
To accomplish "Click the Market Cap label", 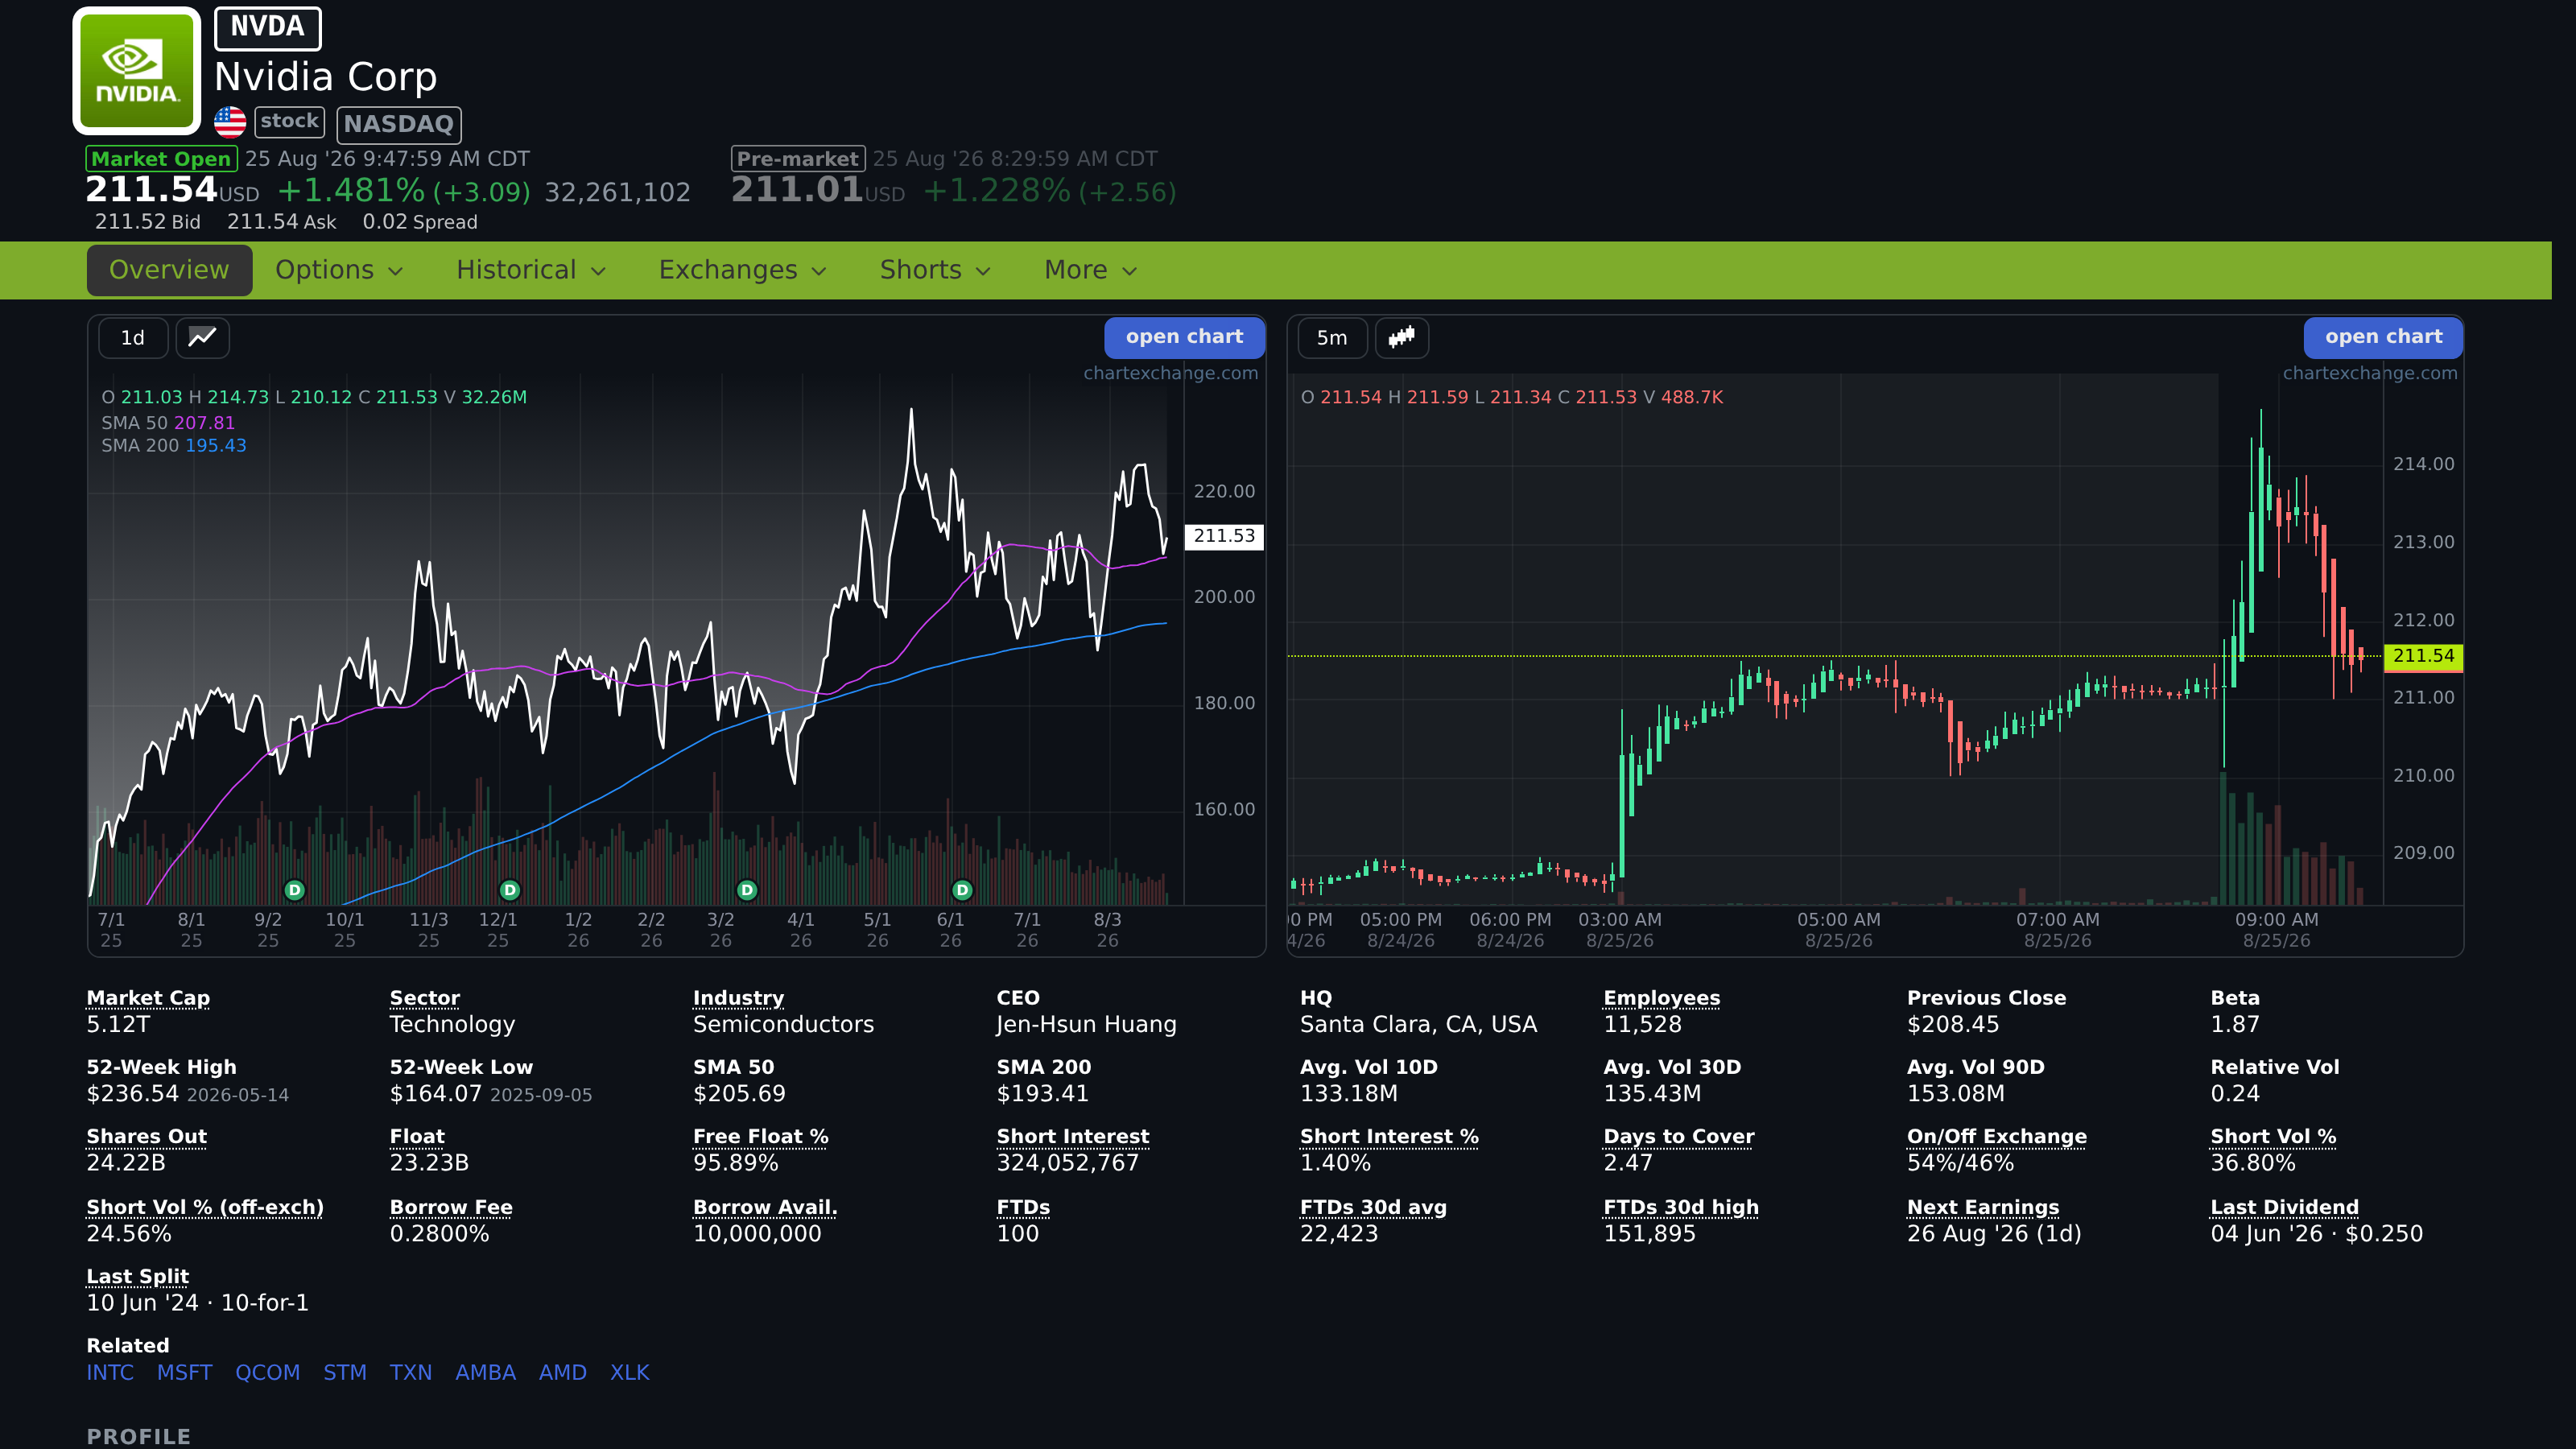I will (148, 997).
